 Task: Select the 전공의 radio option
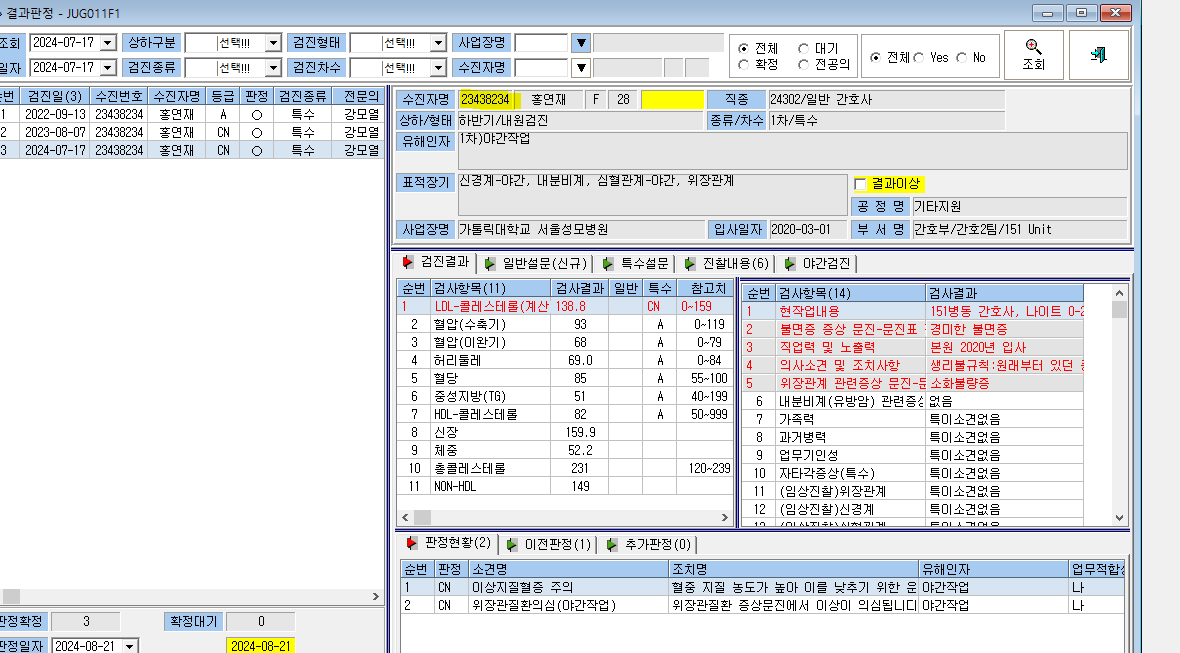pos(804,65)
